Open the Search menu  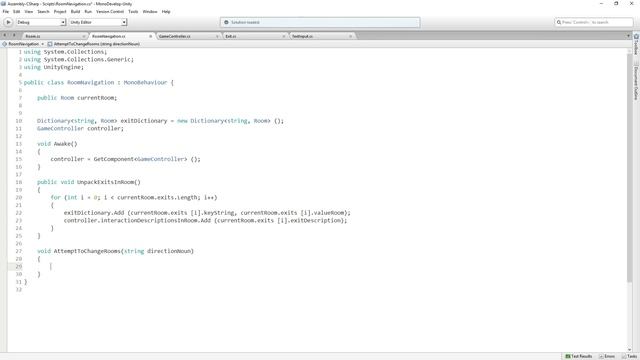(x=43, y=11)
